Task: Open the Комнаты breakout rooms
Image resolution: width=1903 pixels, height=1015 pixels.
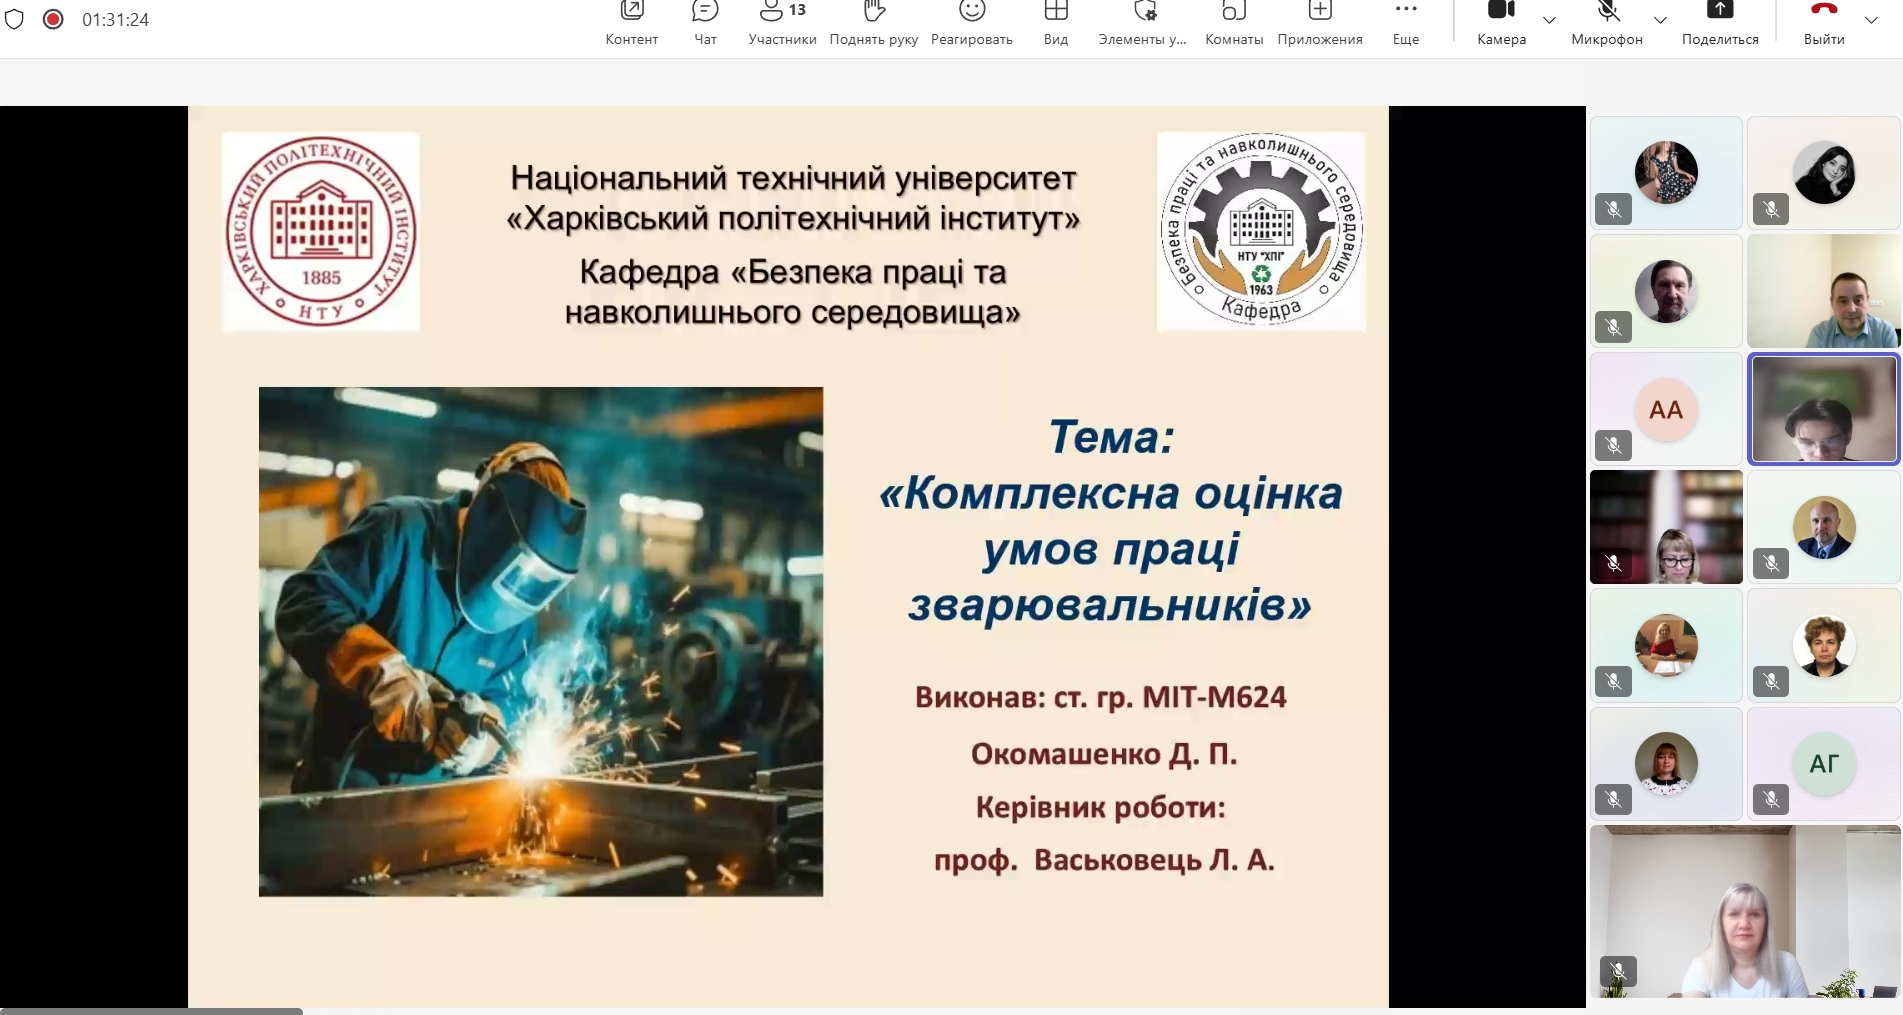Action: [1234, 24]
